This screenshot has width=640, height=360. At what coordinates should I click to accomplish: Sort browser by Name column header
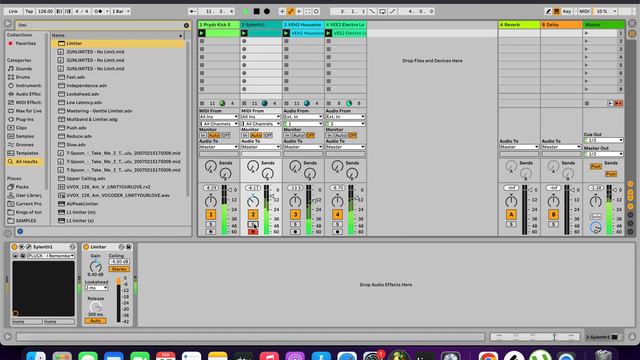[118, 36]
